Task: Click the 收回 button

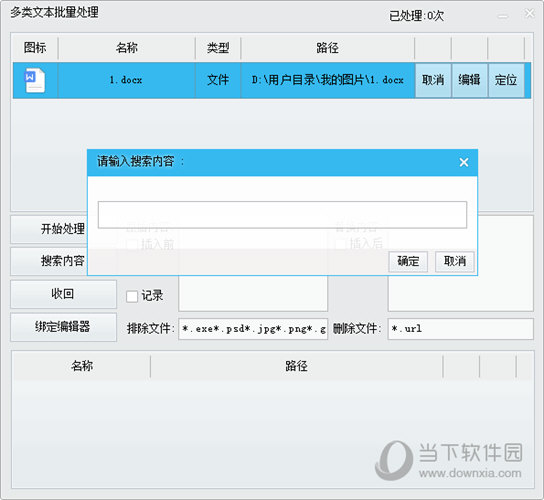Action: 63,294
